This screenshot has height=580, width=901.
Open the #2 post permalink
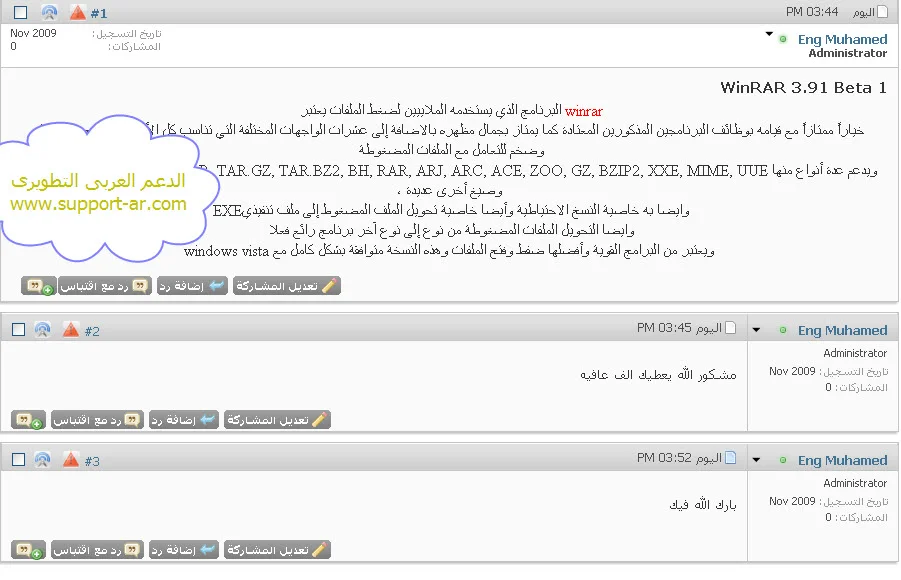[92, 331]
